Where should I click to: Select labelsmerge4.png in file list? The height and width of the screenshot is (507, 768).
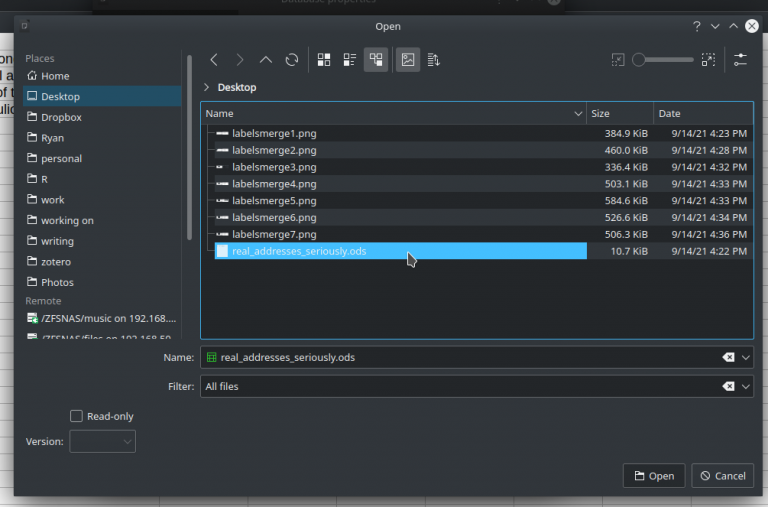tap(274, 184)
